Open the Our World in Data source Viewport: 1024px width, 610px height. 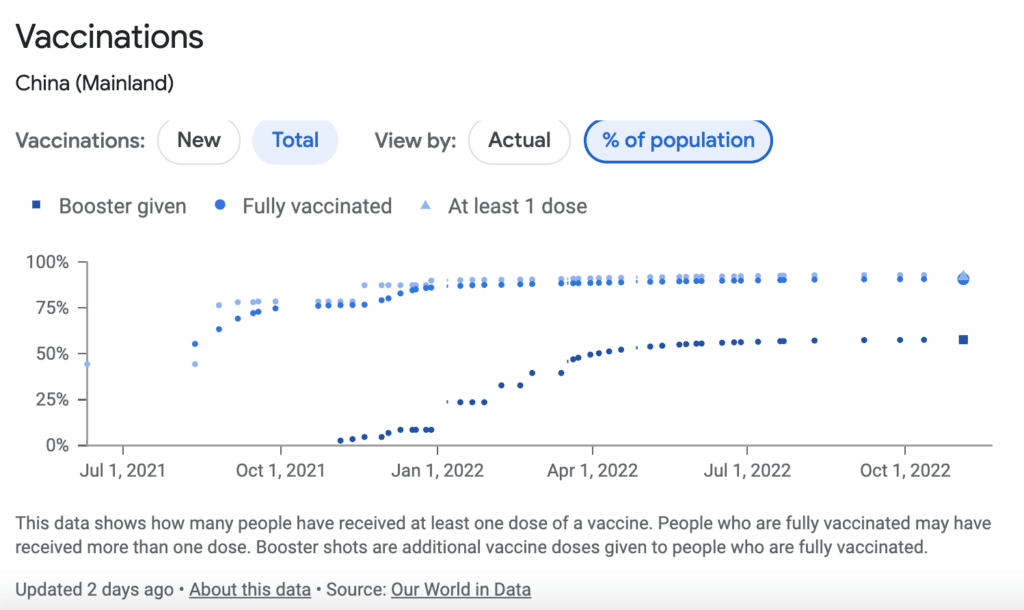point(461,589)
